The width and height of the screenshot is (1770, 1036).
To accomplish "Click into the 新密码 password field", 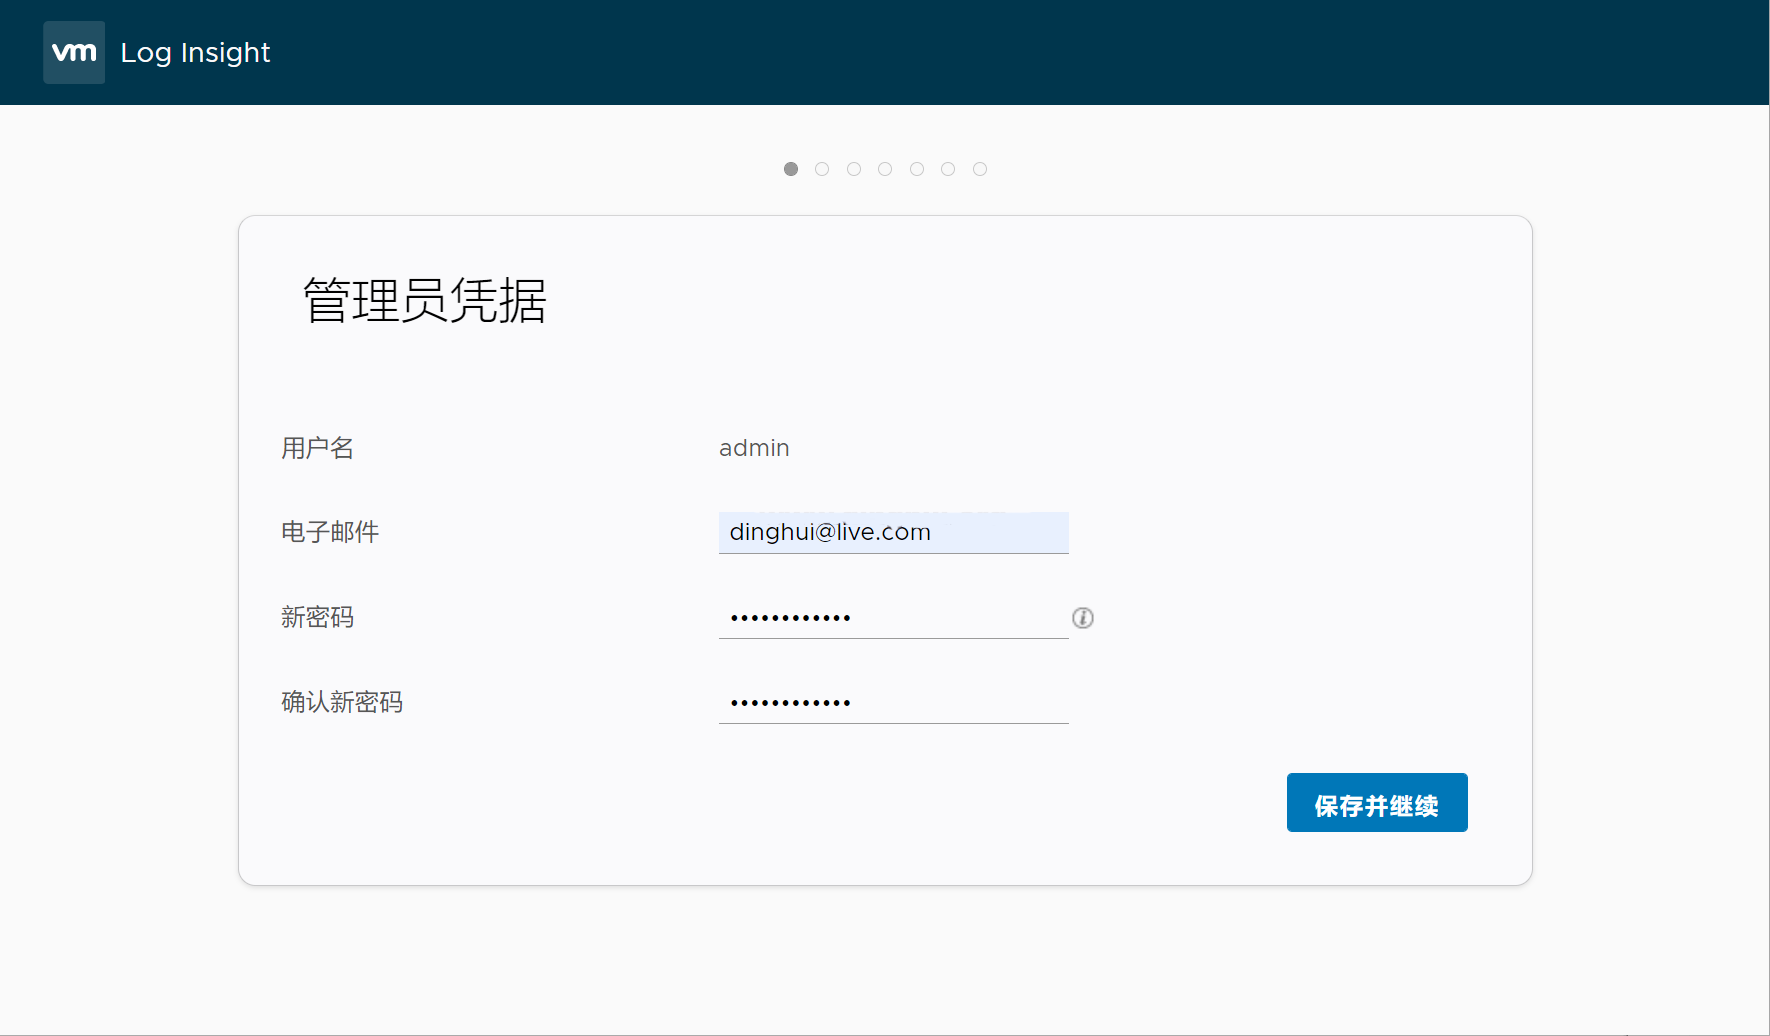I will pyautogui.click(x=893, y=618).
